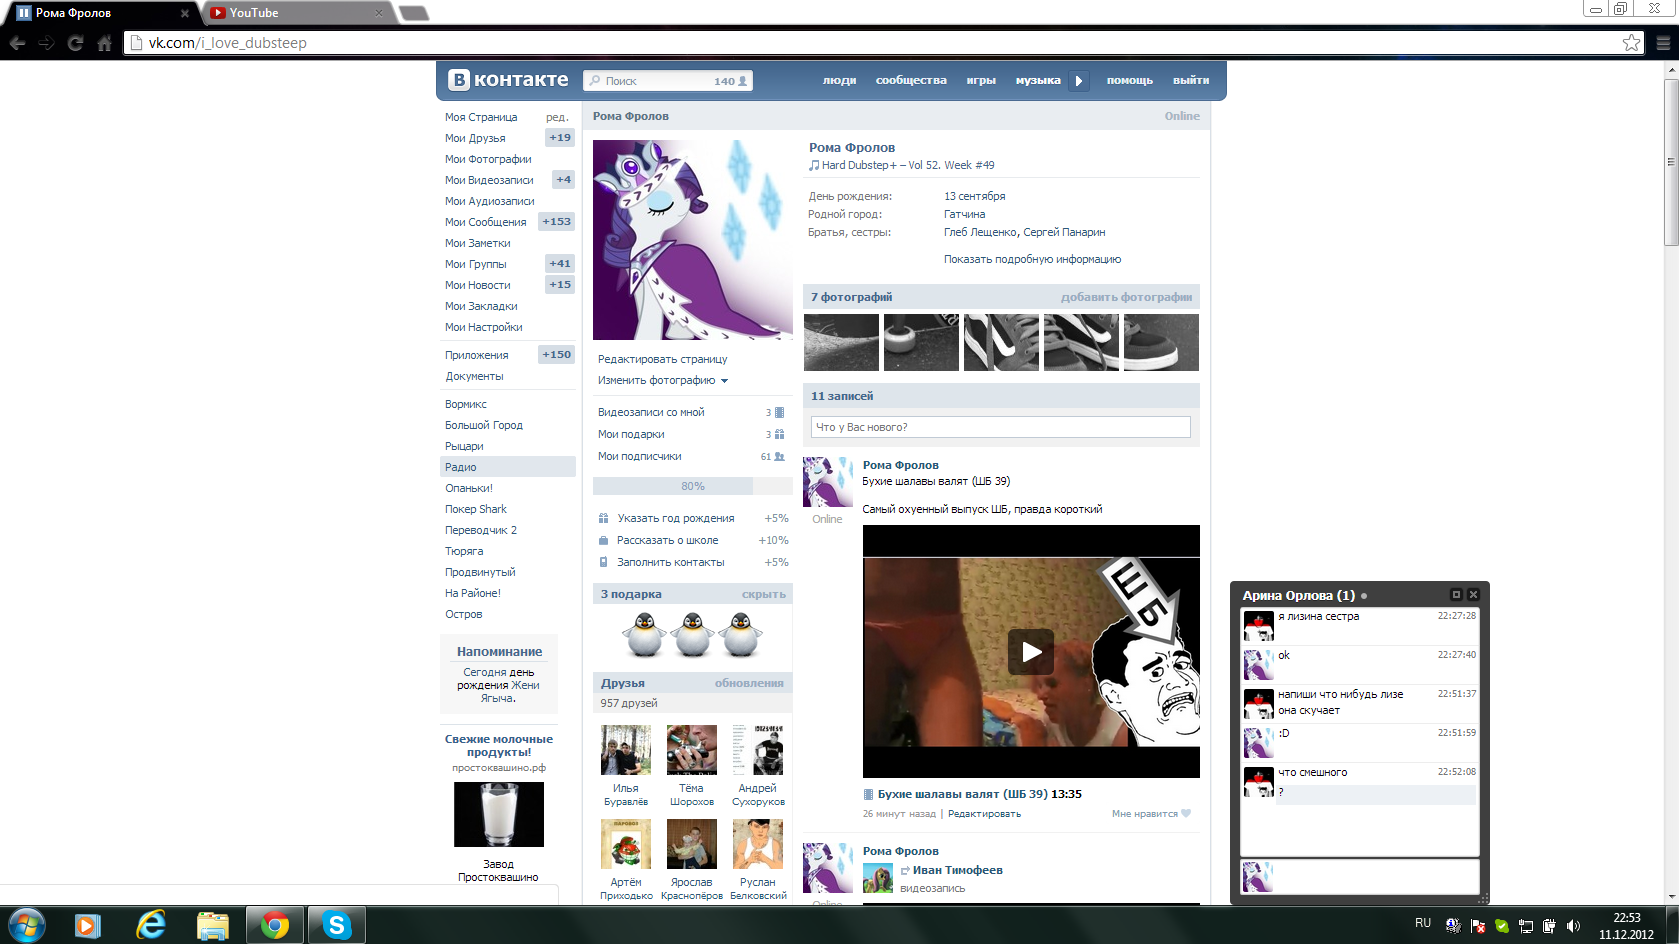Open люди in the top menu
Viewport: 1679px width, 944px height.
839,81
